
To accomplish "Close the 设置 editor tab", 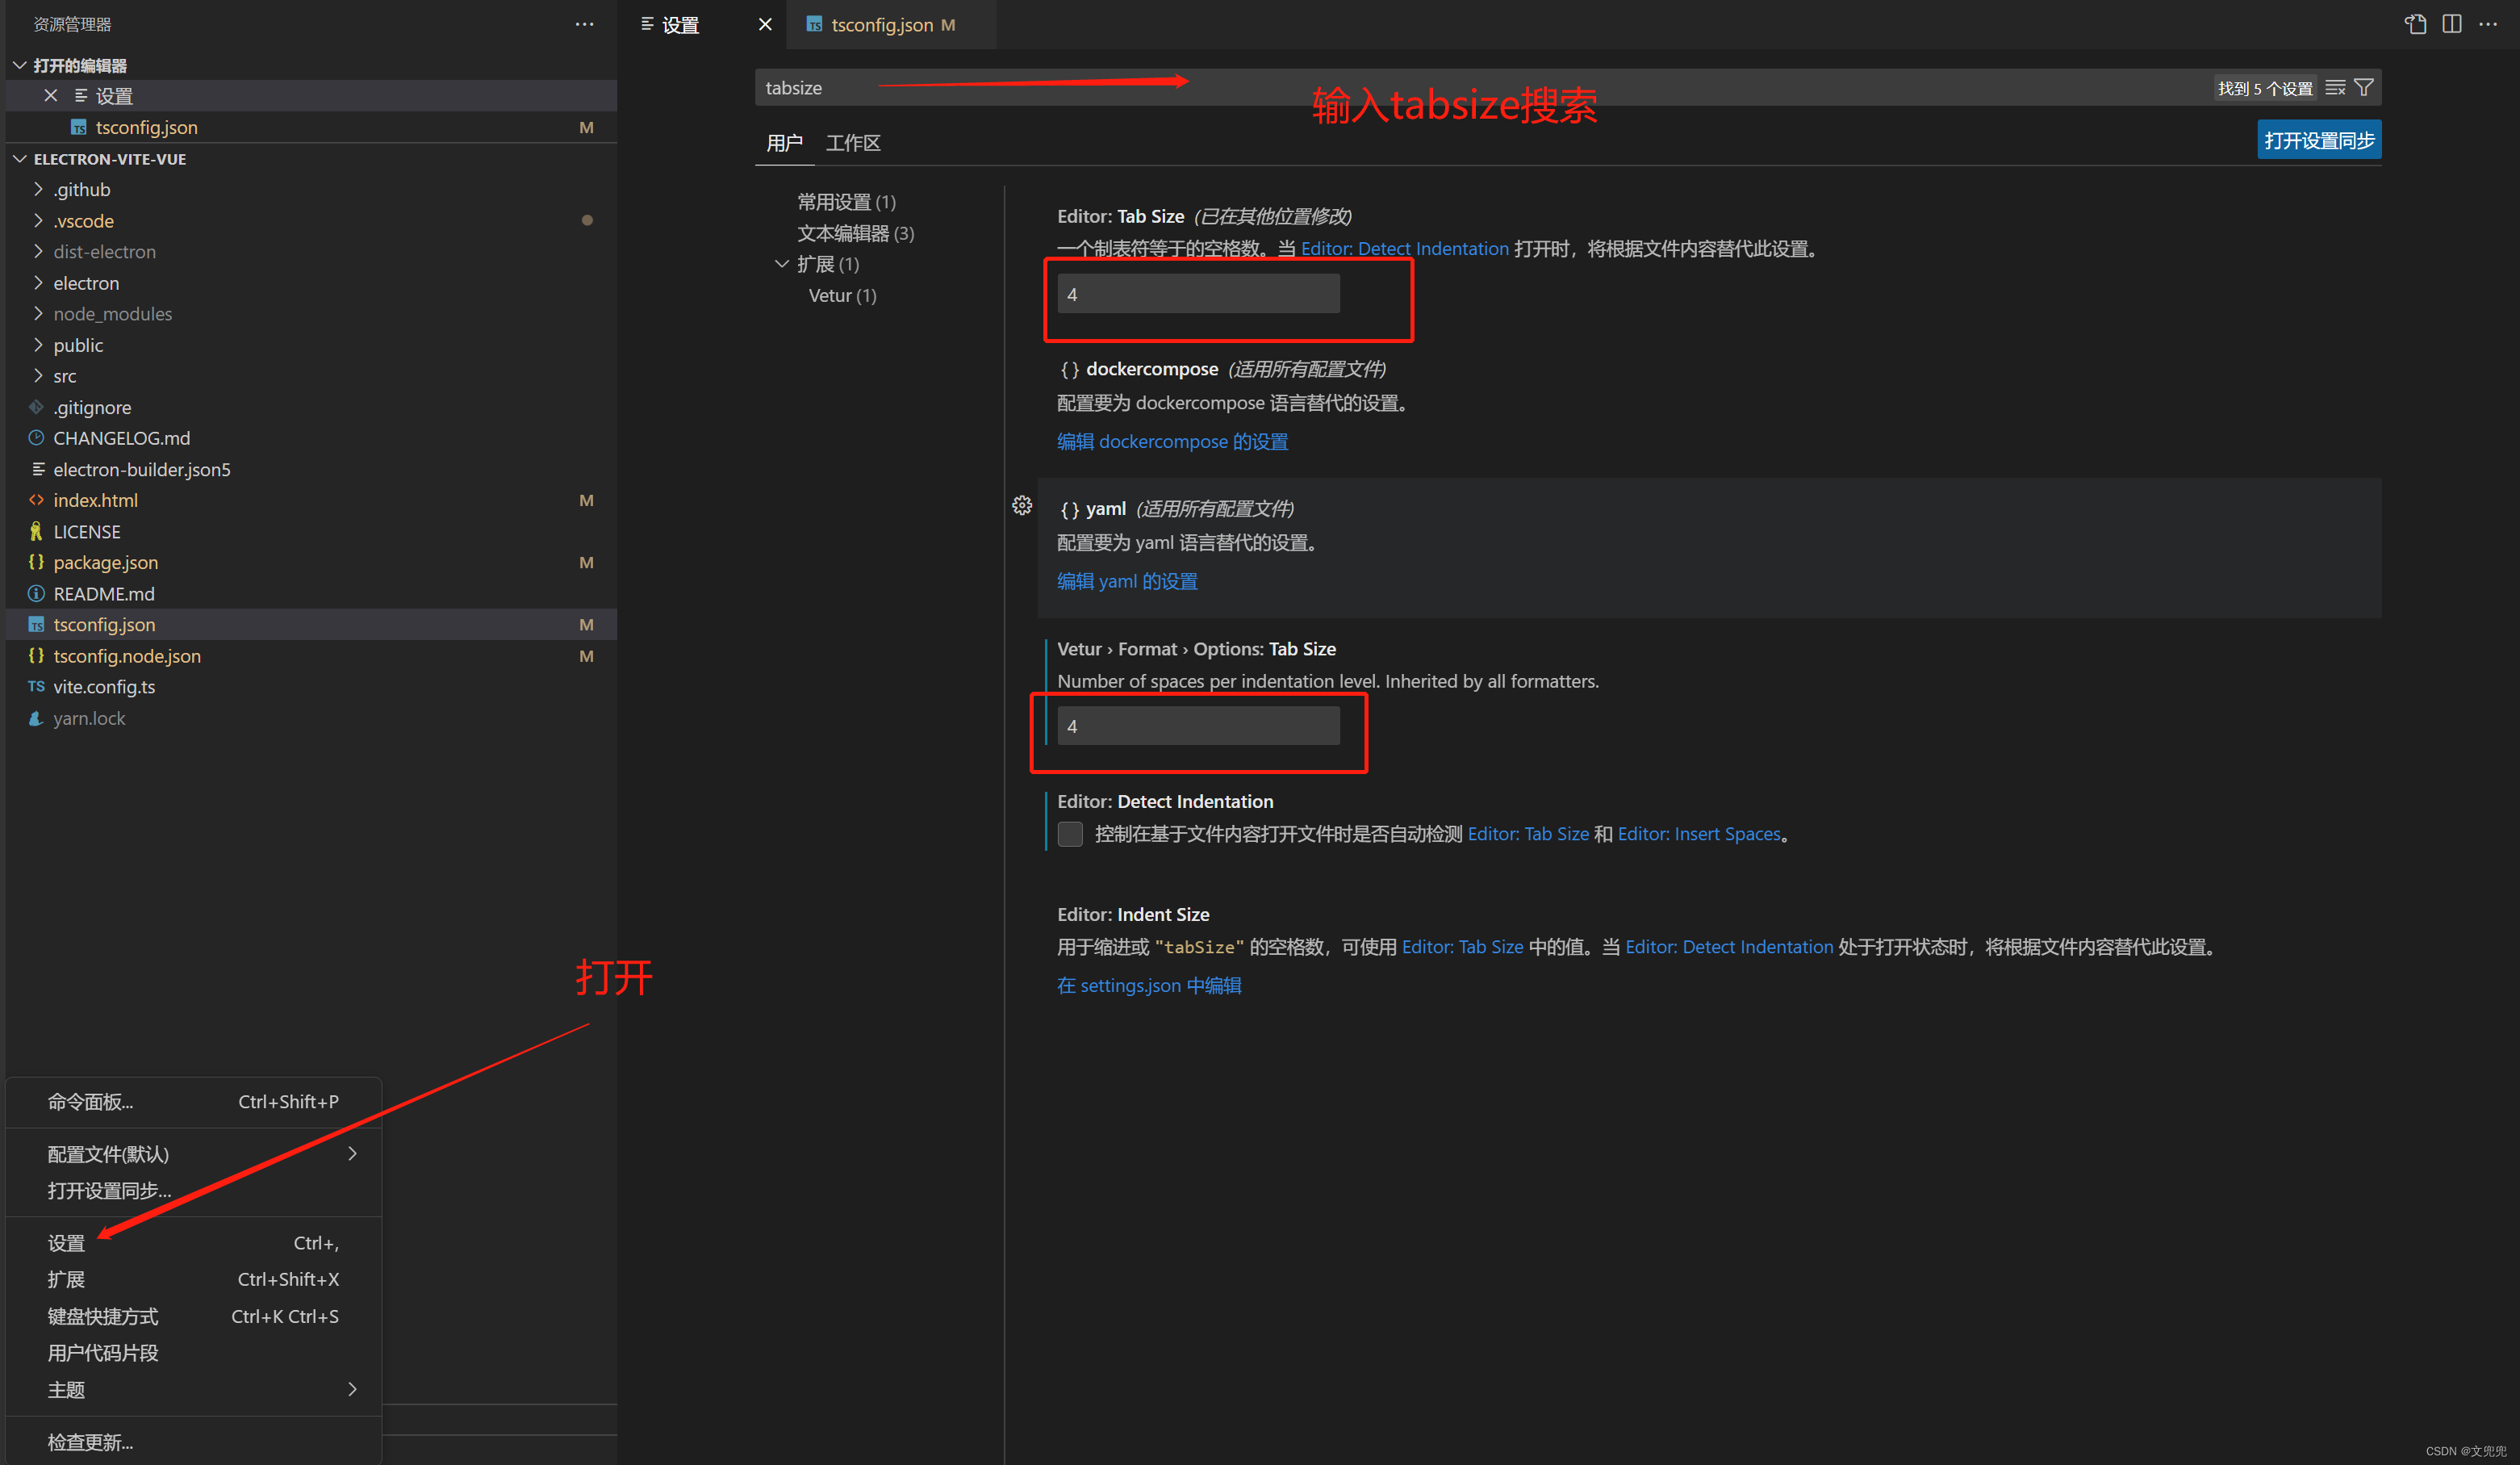I will coord(765,24).
